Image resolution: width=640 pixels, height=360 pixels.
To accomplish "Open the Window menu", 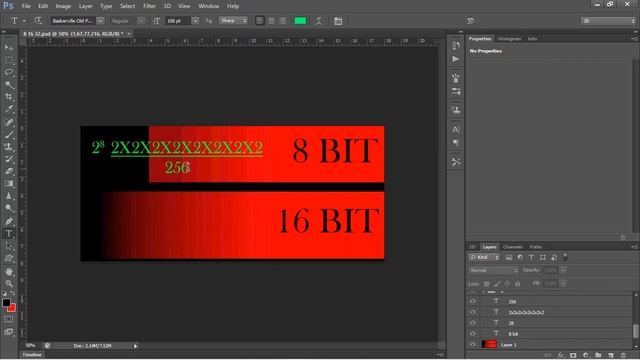I will tap(209, 6).
